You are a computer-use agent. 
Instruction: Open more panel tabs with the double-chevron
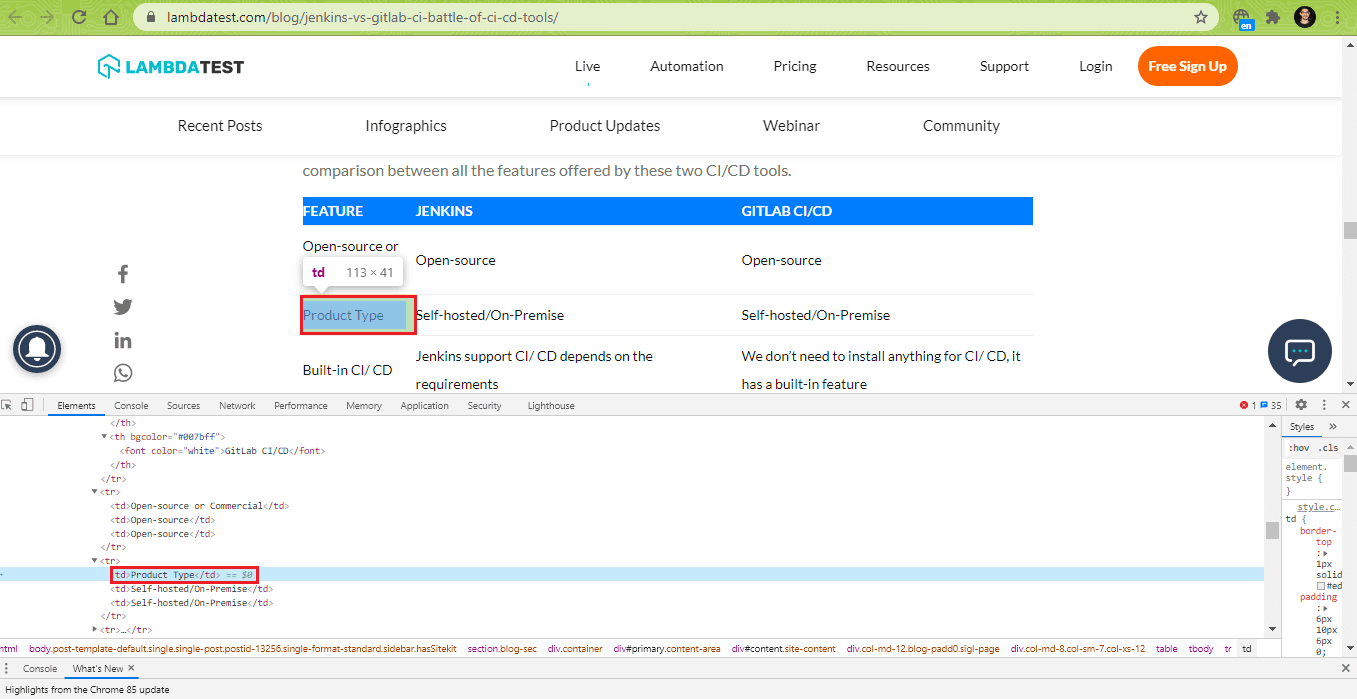coord(1330,425)
